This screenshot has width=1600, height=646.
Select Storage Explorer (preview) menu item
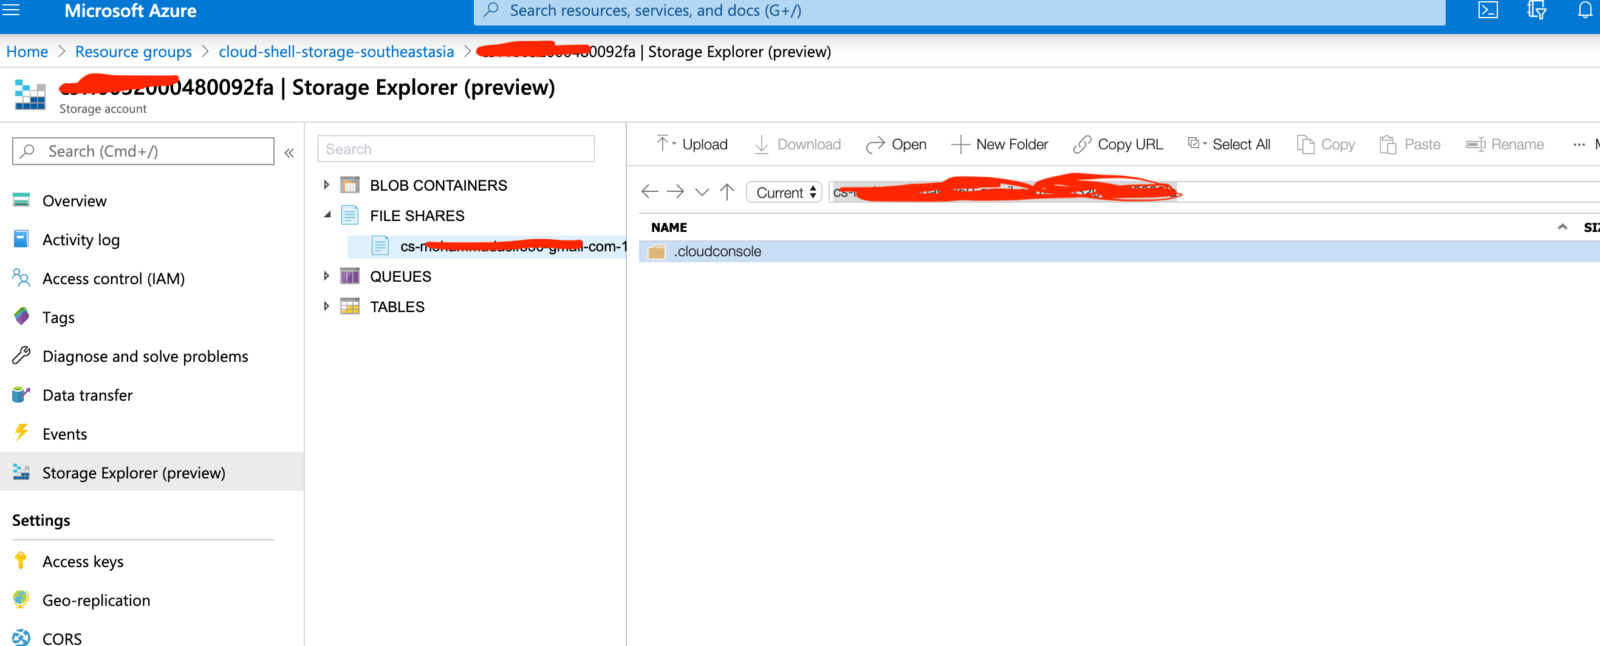152,472
